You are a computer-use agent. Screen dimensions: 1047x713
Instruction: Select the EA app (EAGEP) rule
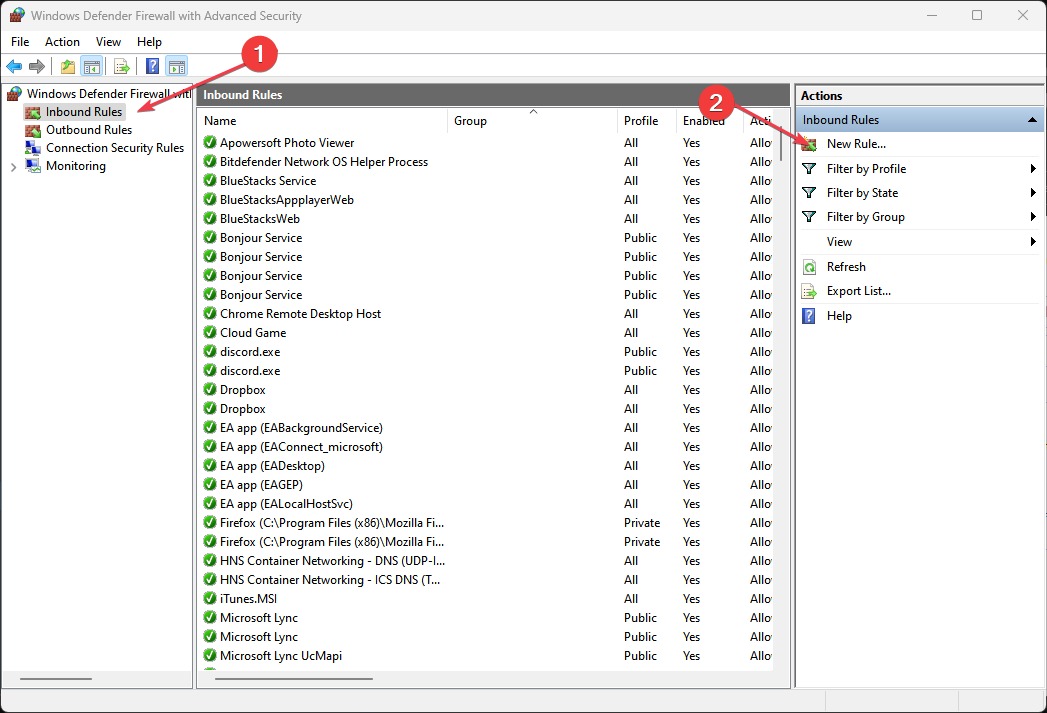tap(487, 485)
